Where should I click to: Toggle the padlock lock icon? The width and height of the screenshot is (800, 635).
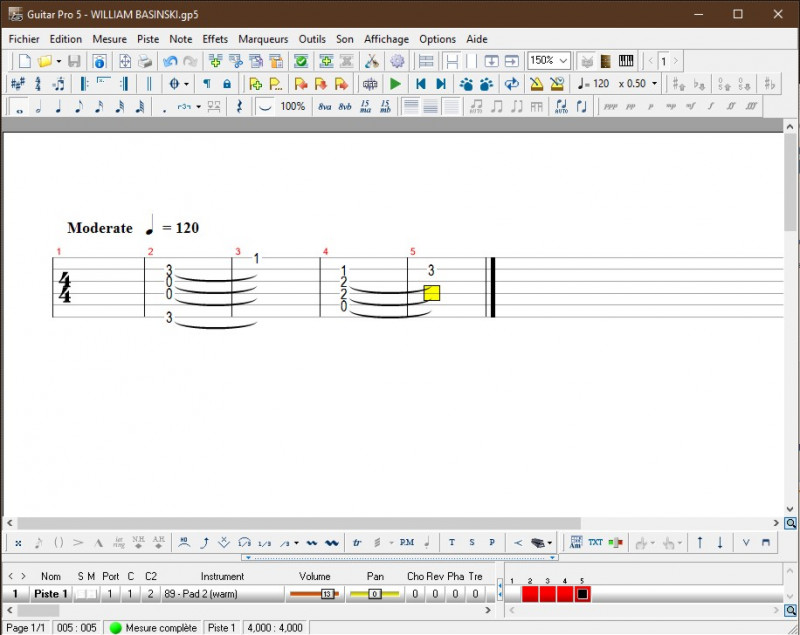[227, 84]
